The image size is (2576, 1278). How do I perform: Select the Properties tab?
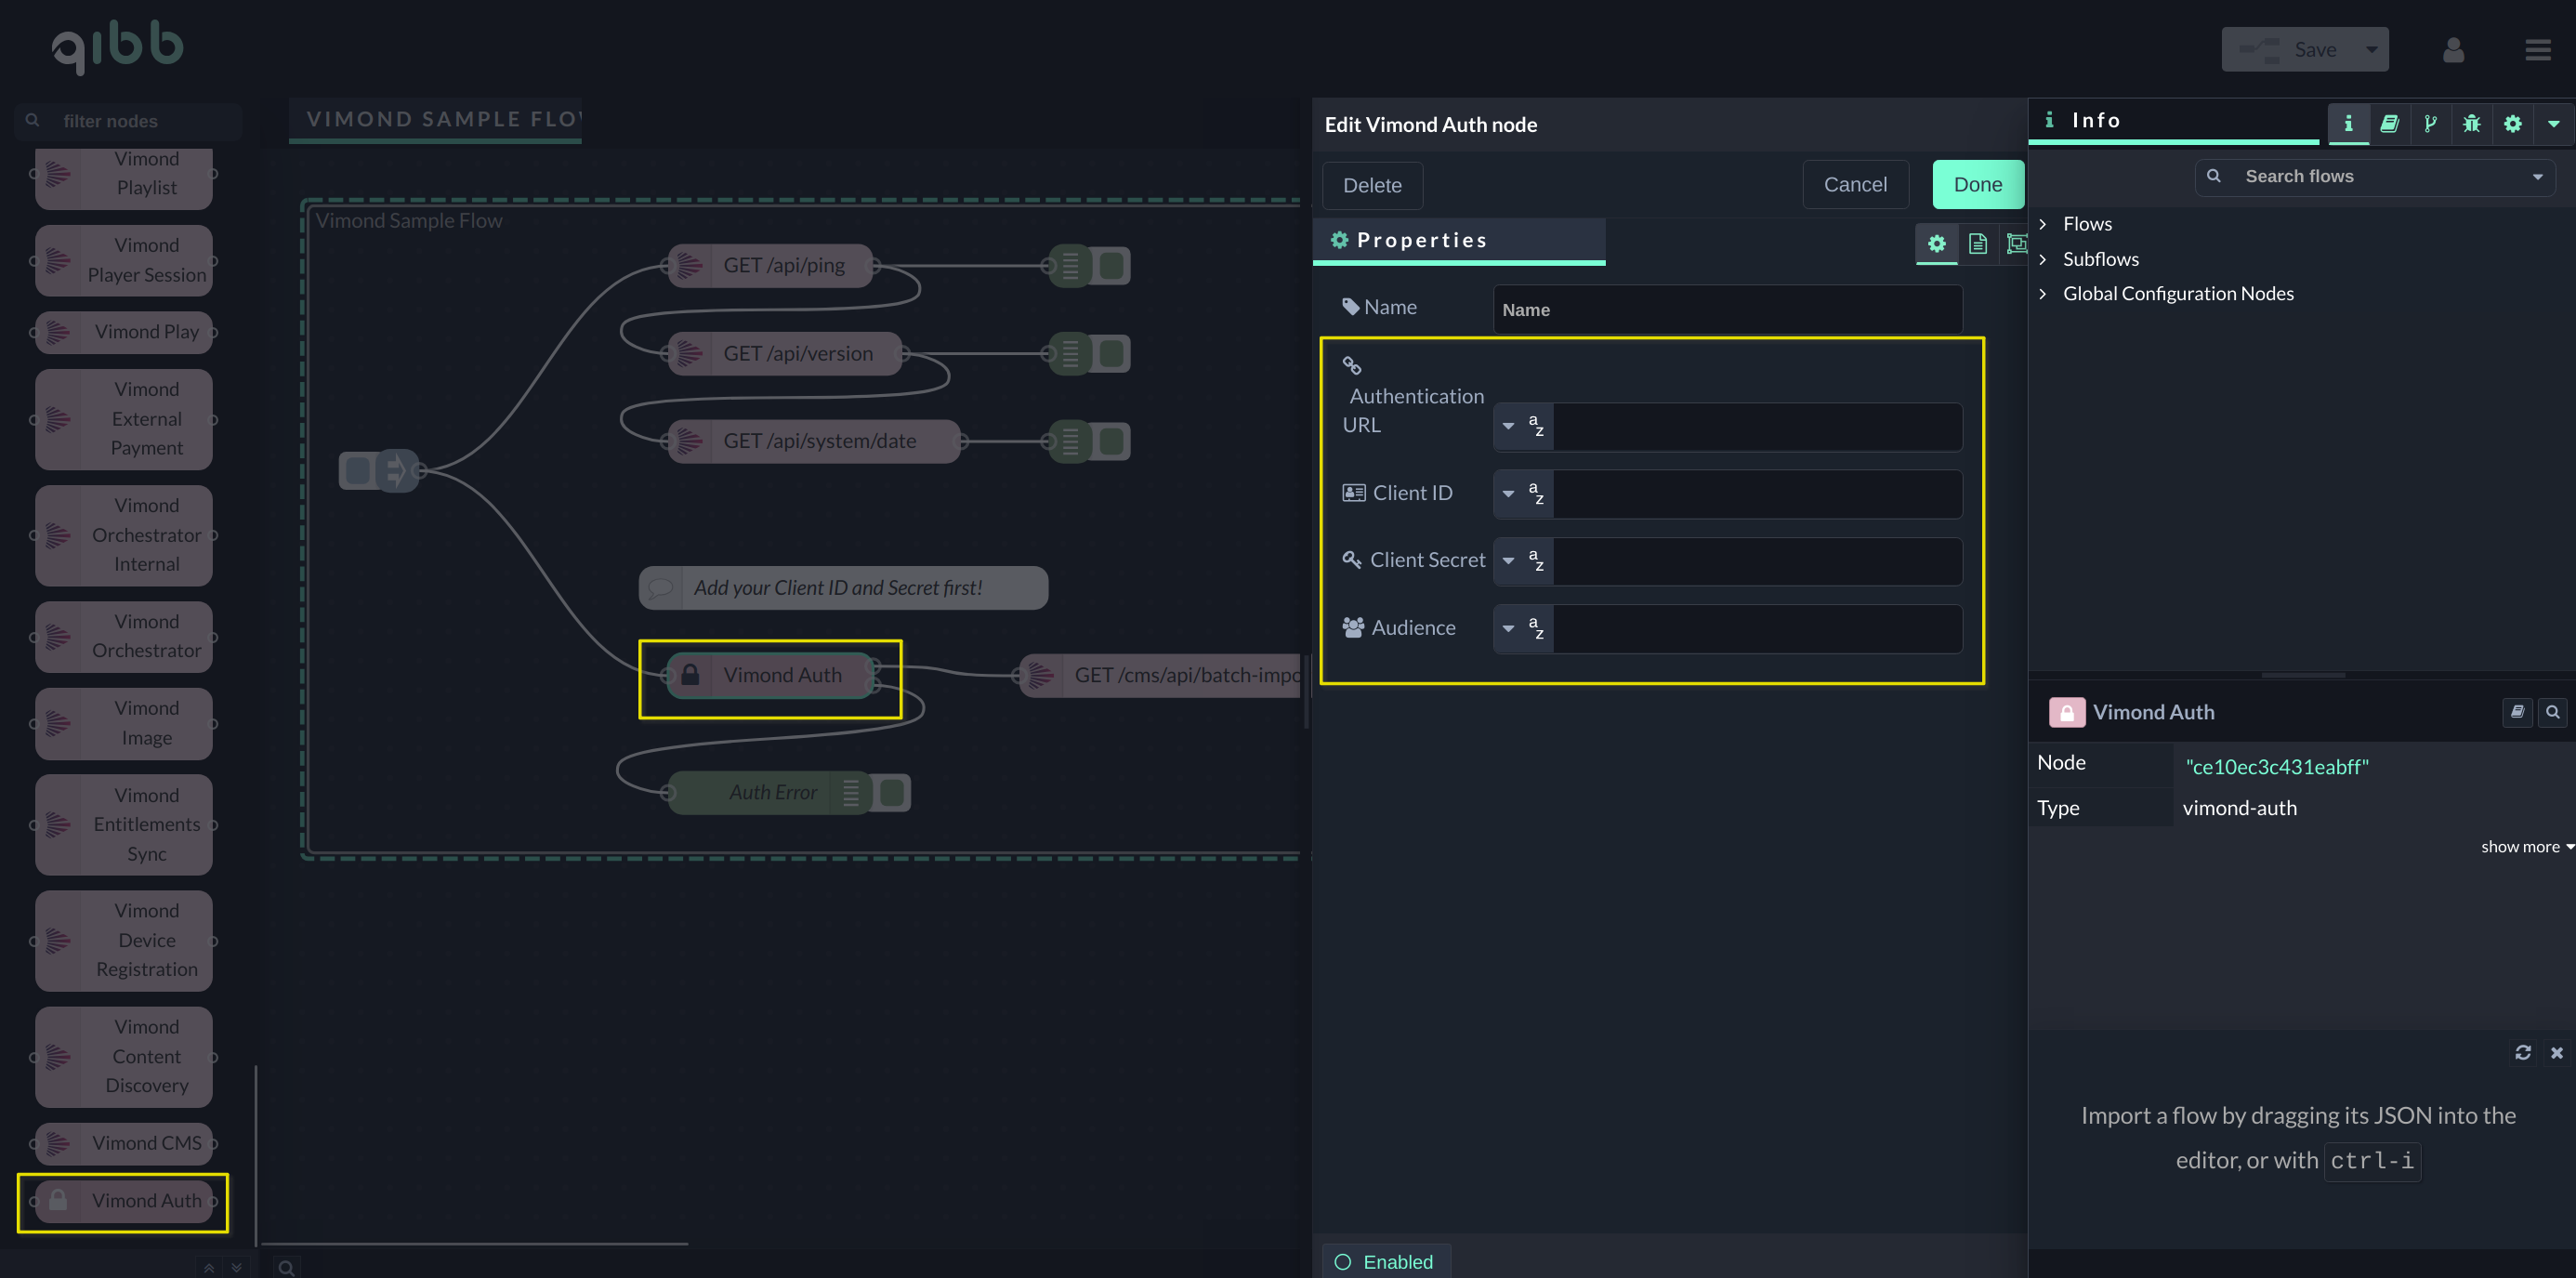click(1458, 241)
